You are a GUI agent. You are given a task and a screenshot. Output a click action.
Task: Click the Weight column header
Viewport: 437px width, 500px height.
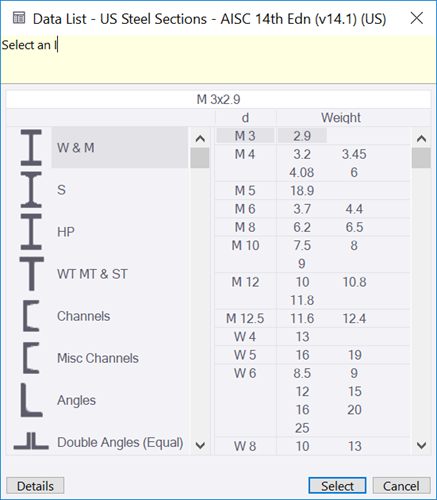click(341, 118)
